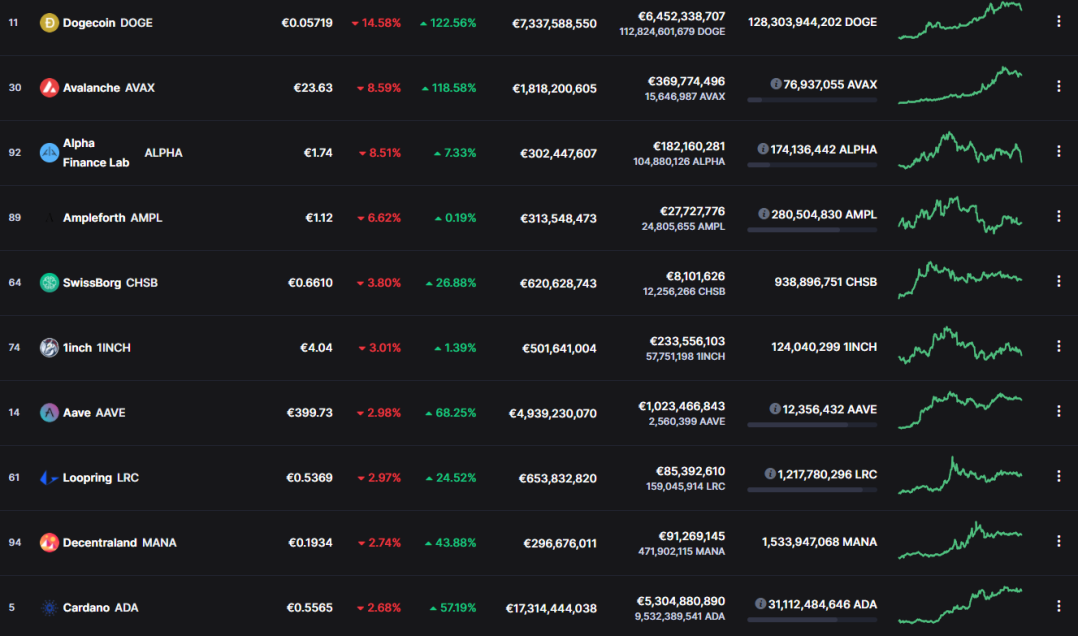Click the Alpha Finance Lab logo icon
This screenshot has width=1078, height=636.
49,153
